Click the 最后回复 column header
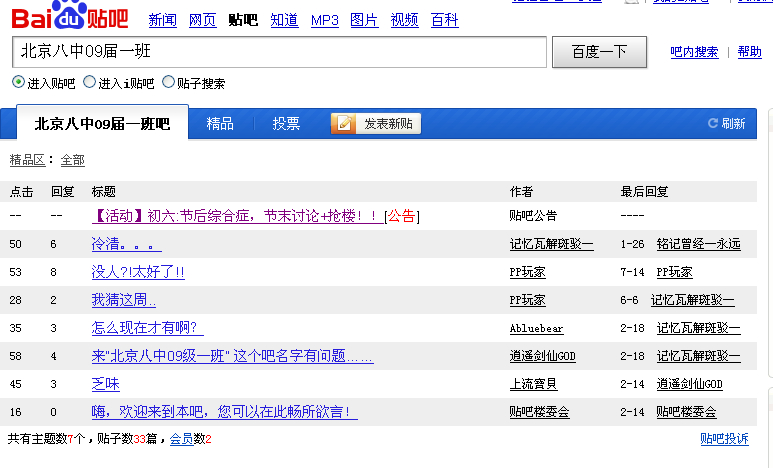 pos(644,191)
